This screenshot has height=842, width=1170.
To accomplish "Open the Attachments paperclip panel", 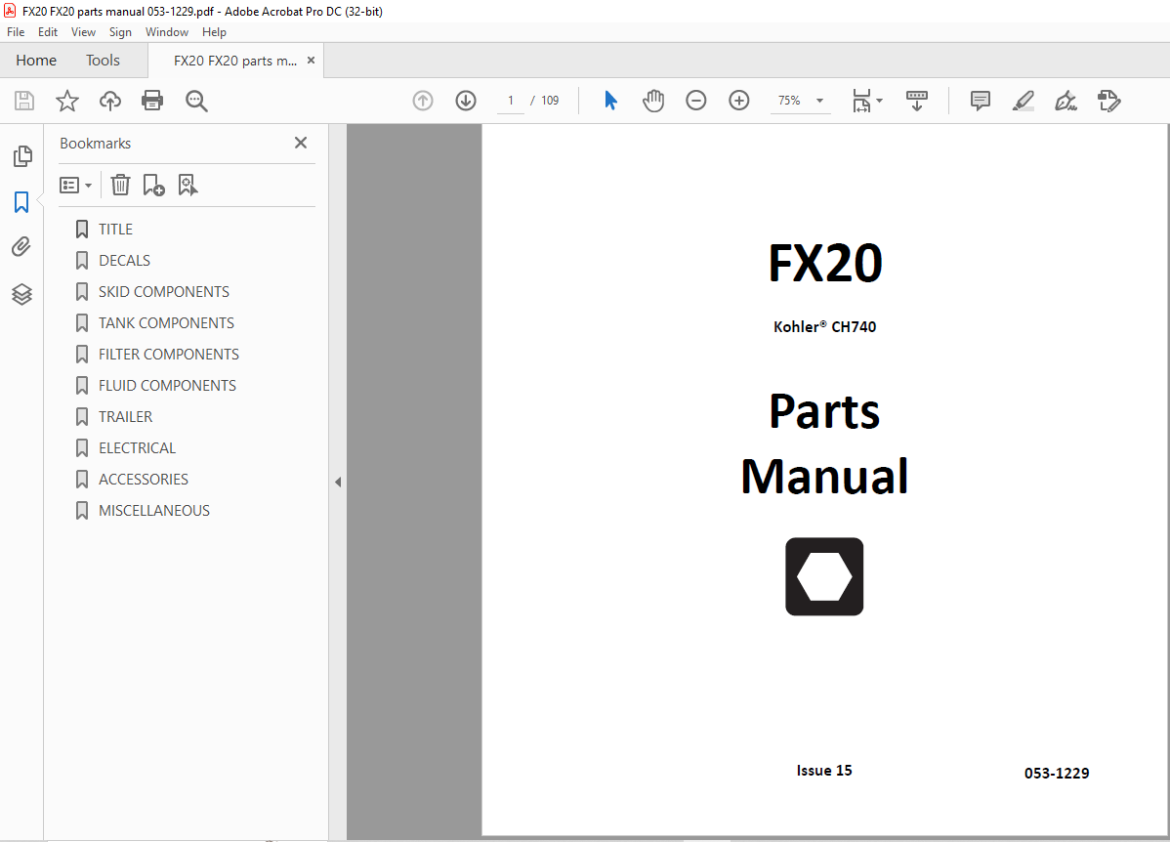I will pos(22,247).
